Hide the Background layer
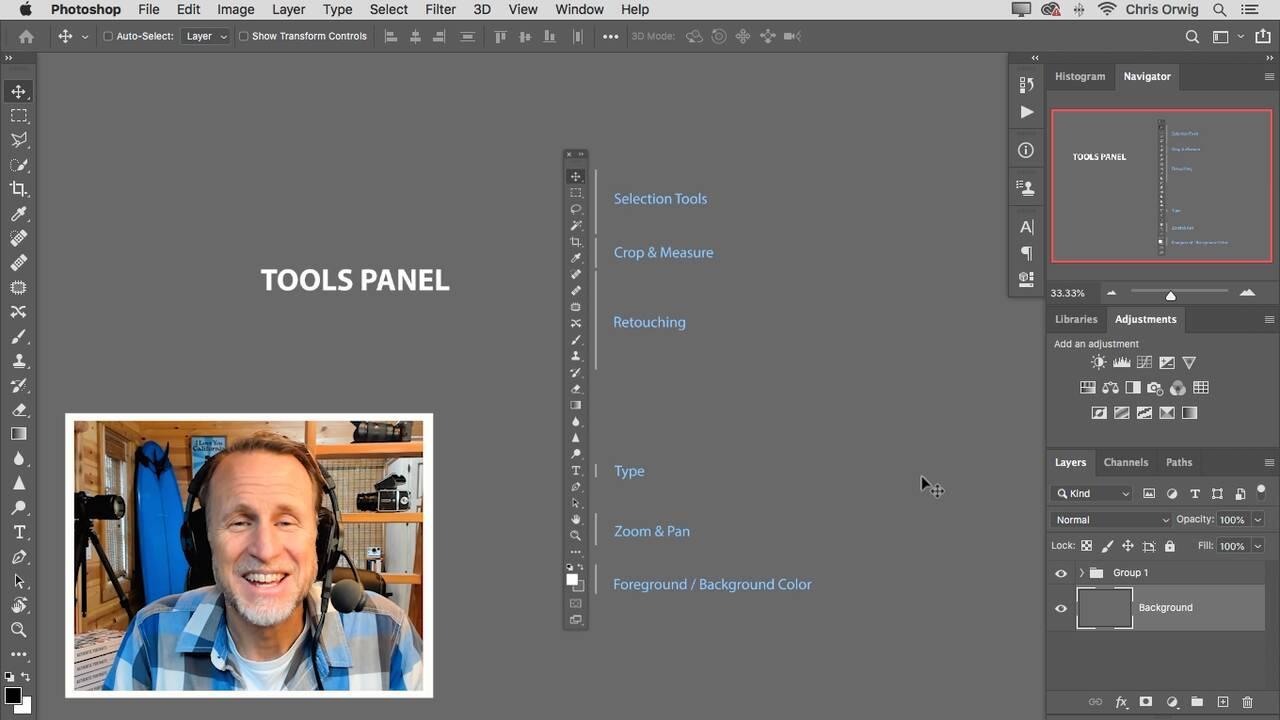The height and width of the screenshot is (720, 1280). (1061, 608)
